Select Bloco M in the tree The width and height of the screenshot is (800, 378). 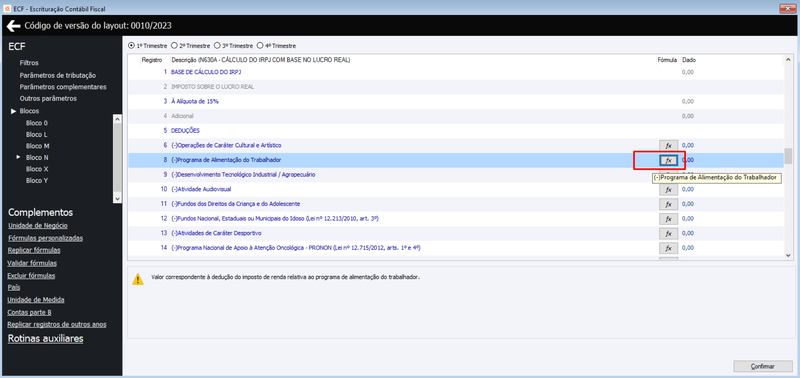(37, 146)
